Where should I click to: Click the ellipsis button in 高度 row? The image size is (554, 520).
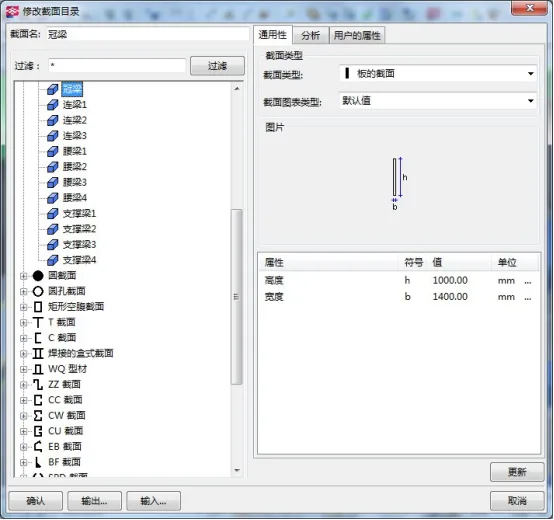point(528,282)
